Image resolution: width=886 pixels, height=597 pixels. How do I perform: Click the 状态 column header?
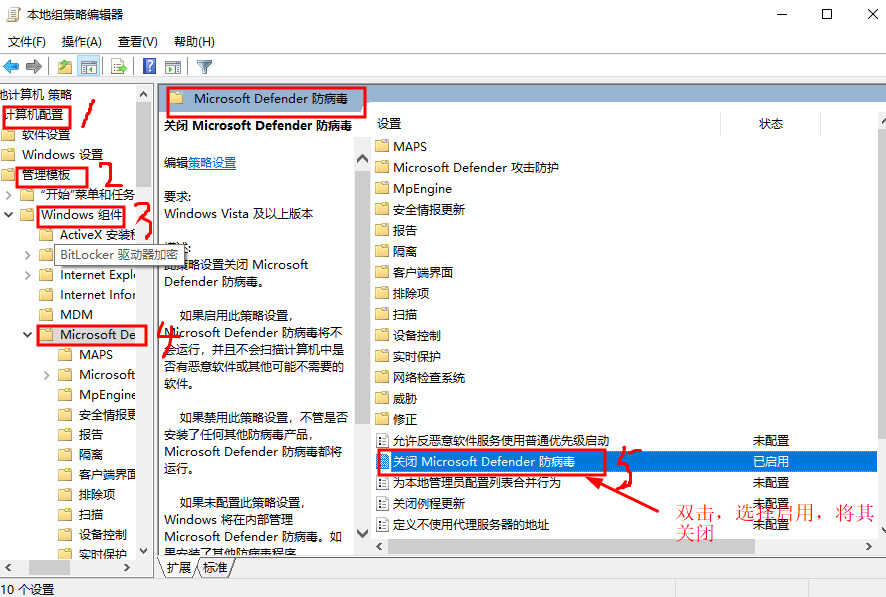pos(770,124)
